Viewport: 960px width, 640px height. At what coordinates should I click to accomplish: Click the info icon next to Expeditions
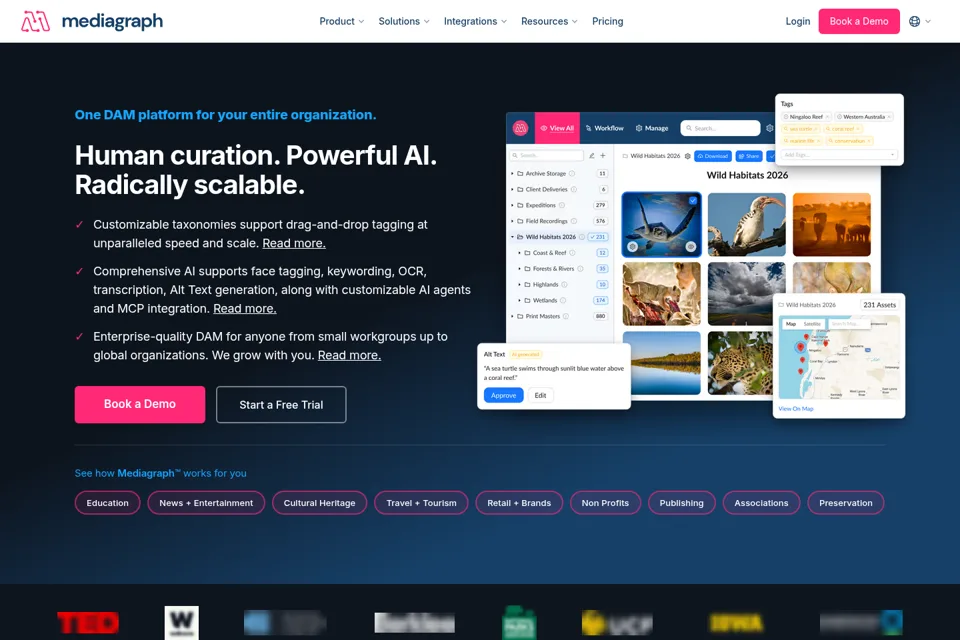click(561, 205)
